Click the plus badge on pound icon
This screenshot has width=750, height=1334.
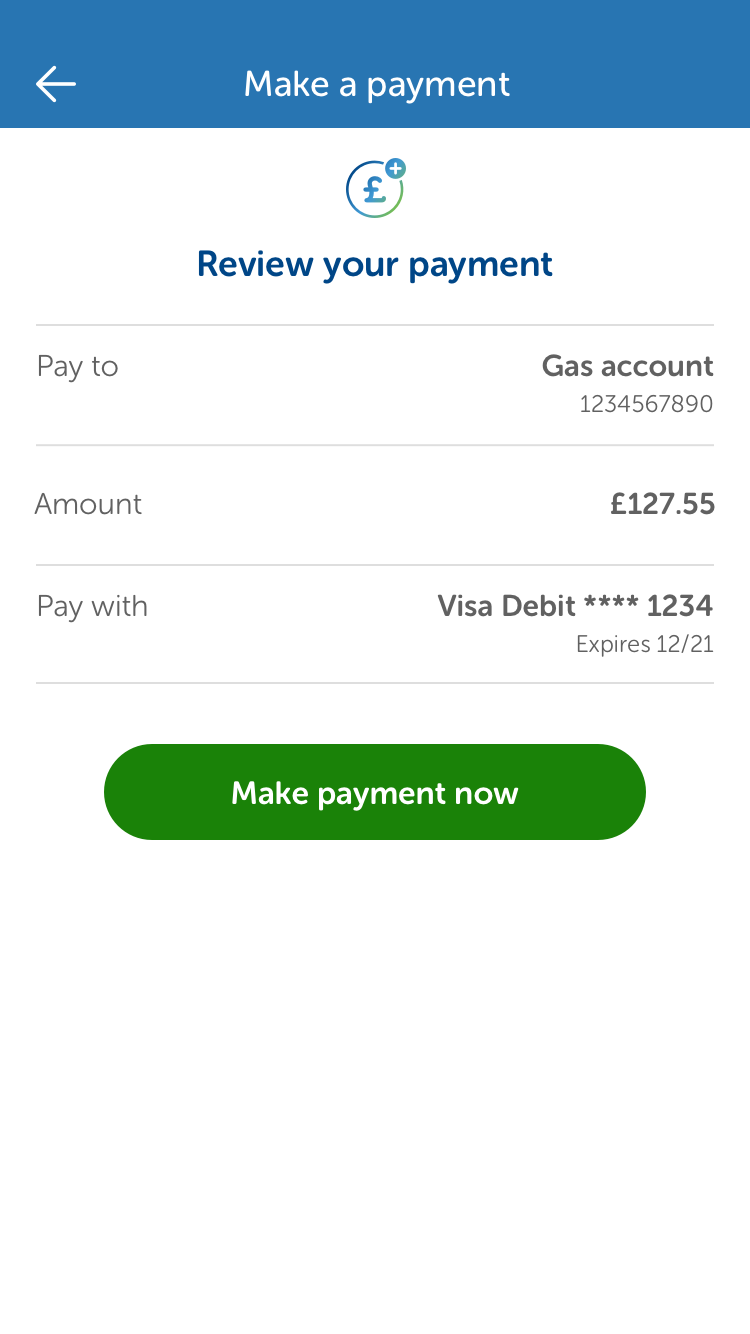coord(396,169)
